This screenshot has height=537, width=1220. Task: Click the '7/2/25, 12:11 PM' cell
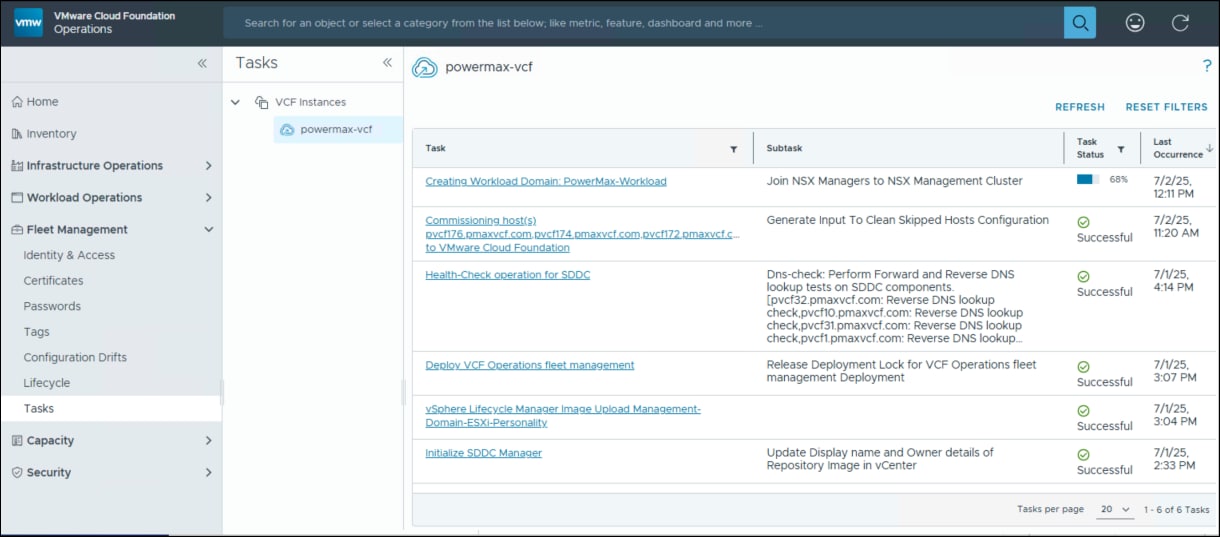(x=1174, y=188)
